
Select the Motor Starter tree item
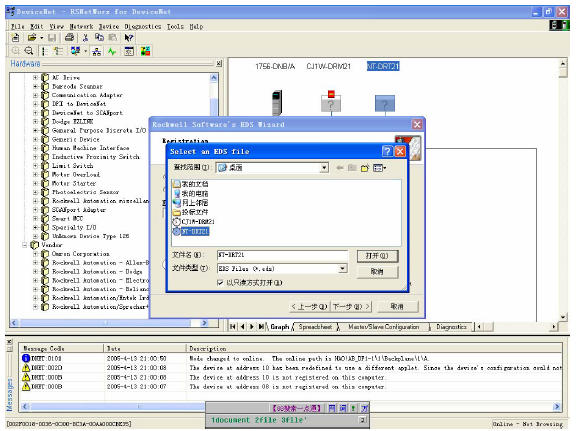pos(74,184)
